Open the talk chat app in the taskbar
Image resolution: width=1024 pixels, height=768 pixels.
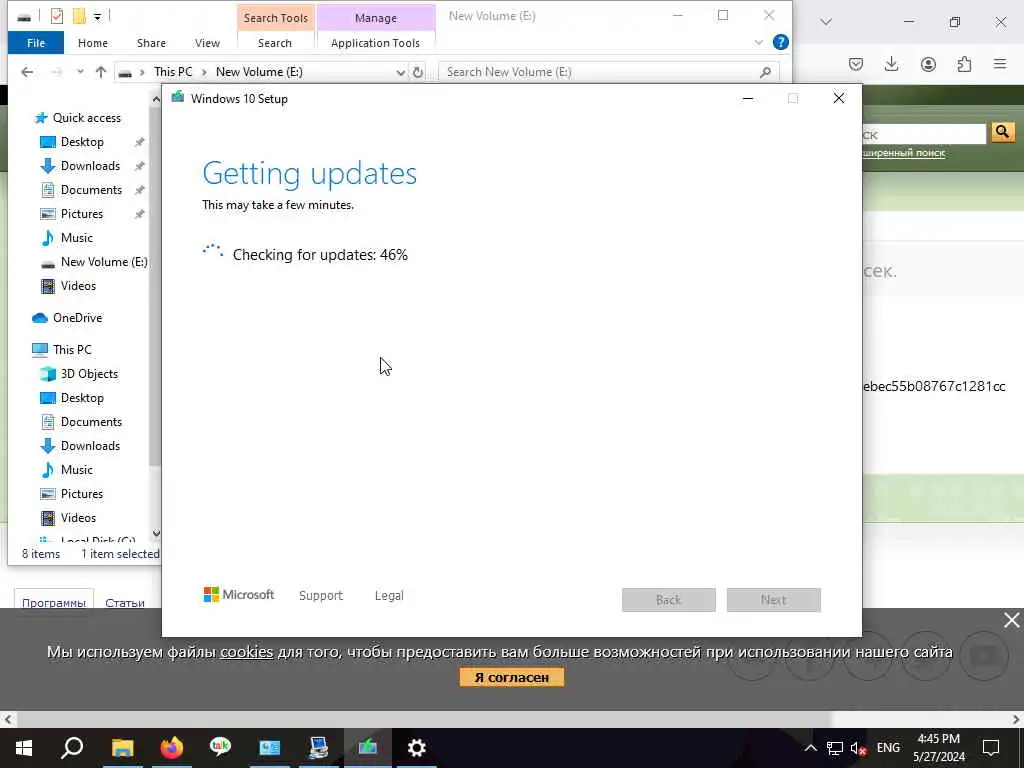point(221,746)
